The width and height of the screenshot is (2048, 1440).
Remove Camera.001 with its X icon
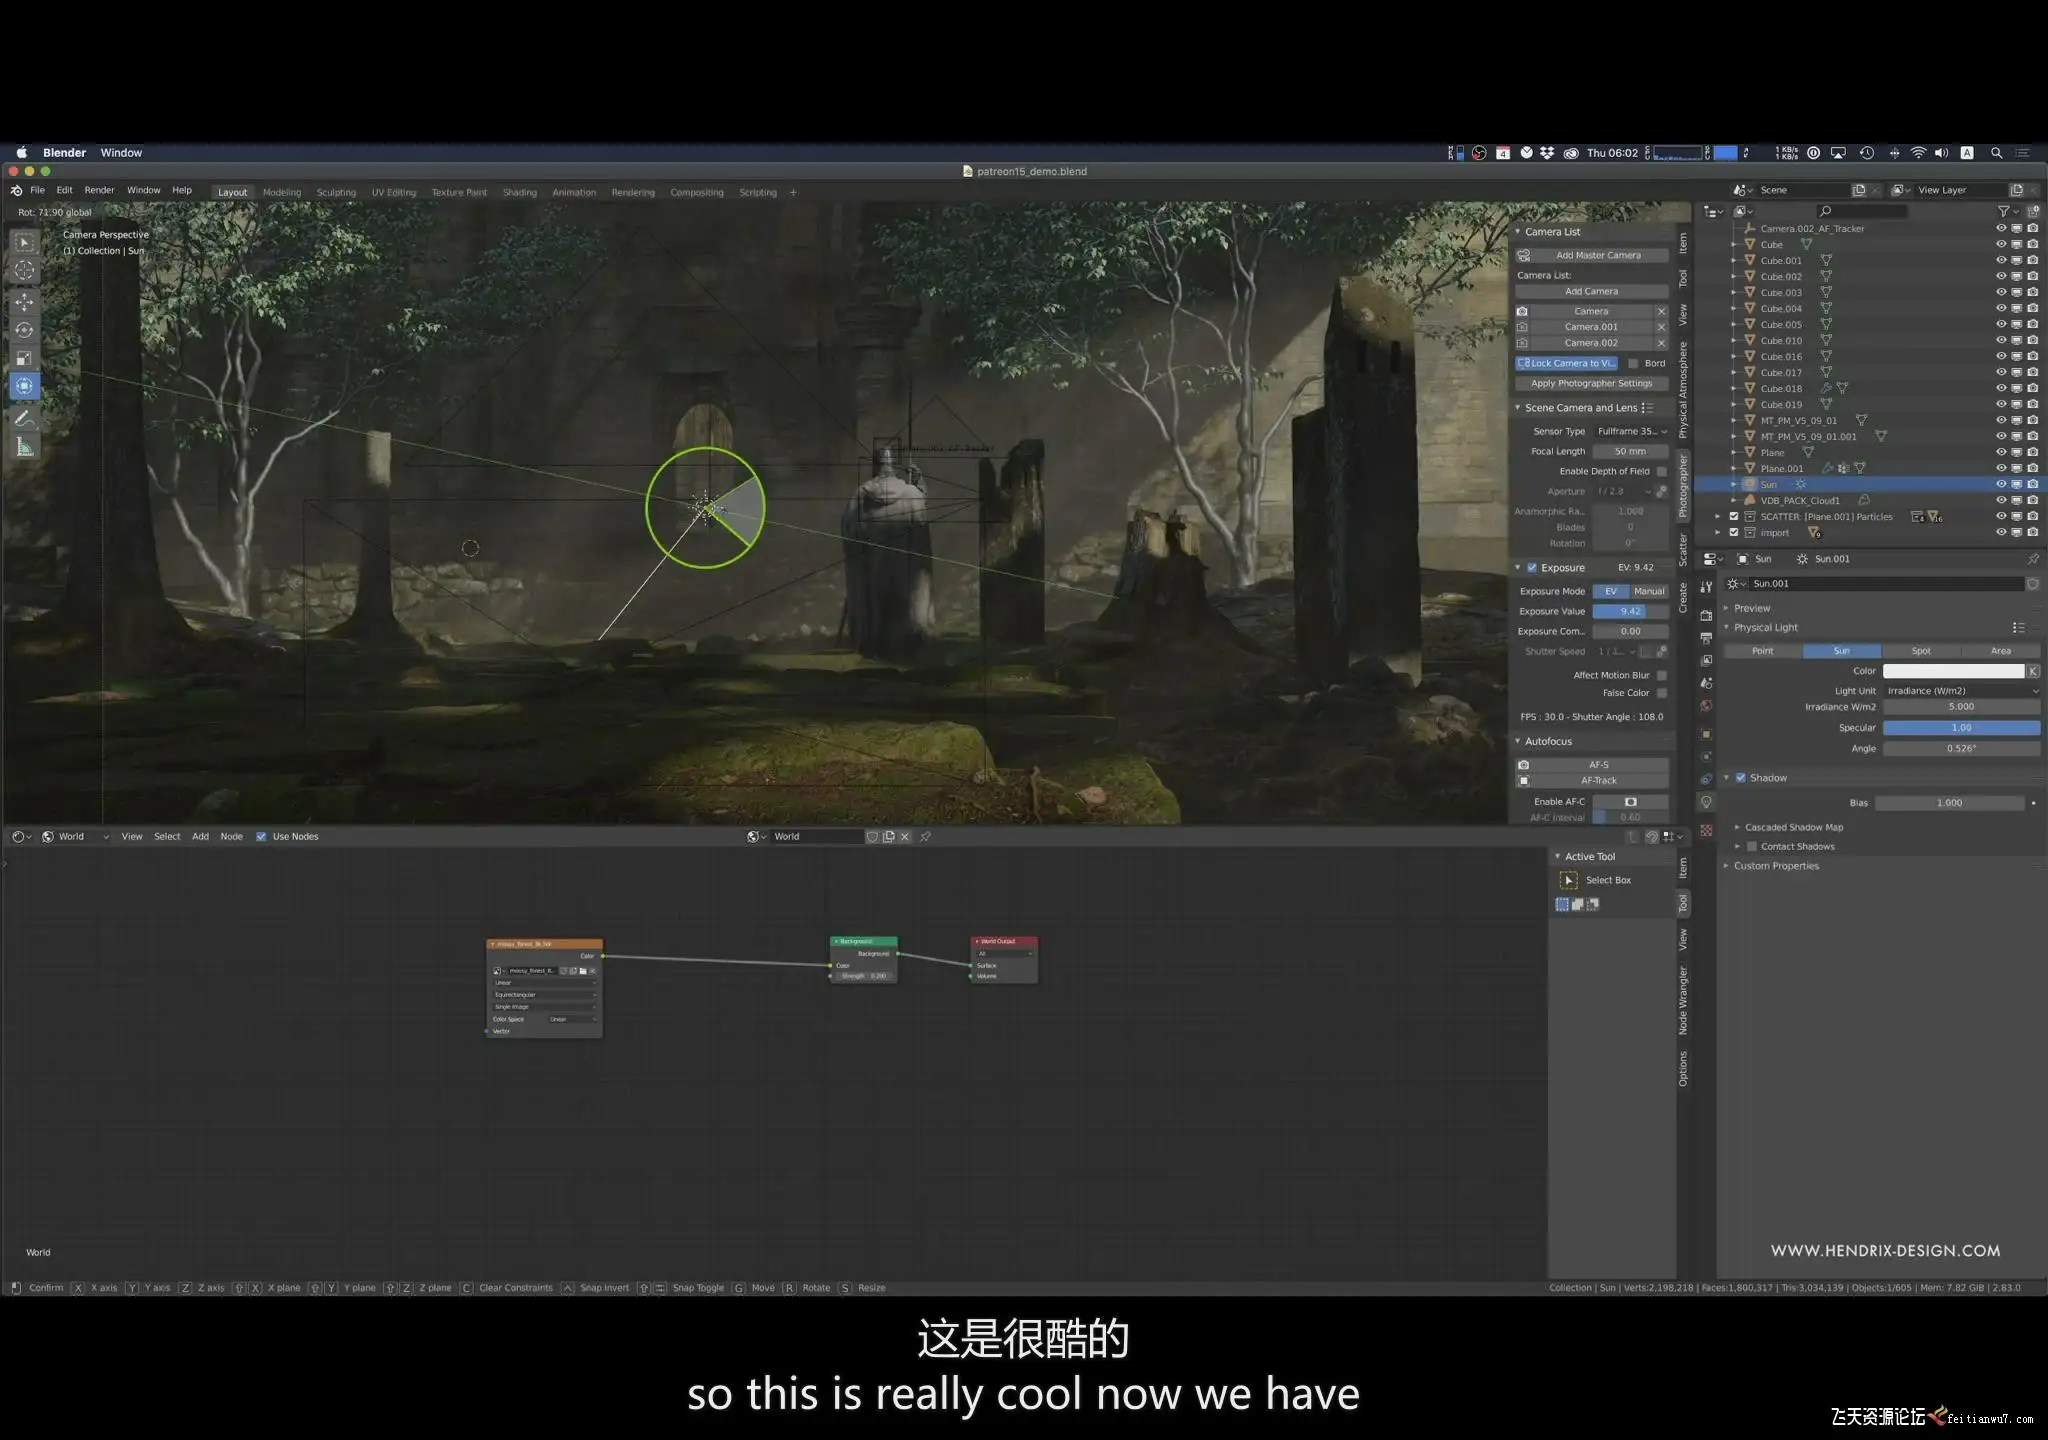[x=1661, y=327]
